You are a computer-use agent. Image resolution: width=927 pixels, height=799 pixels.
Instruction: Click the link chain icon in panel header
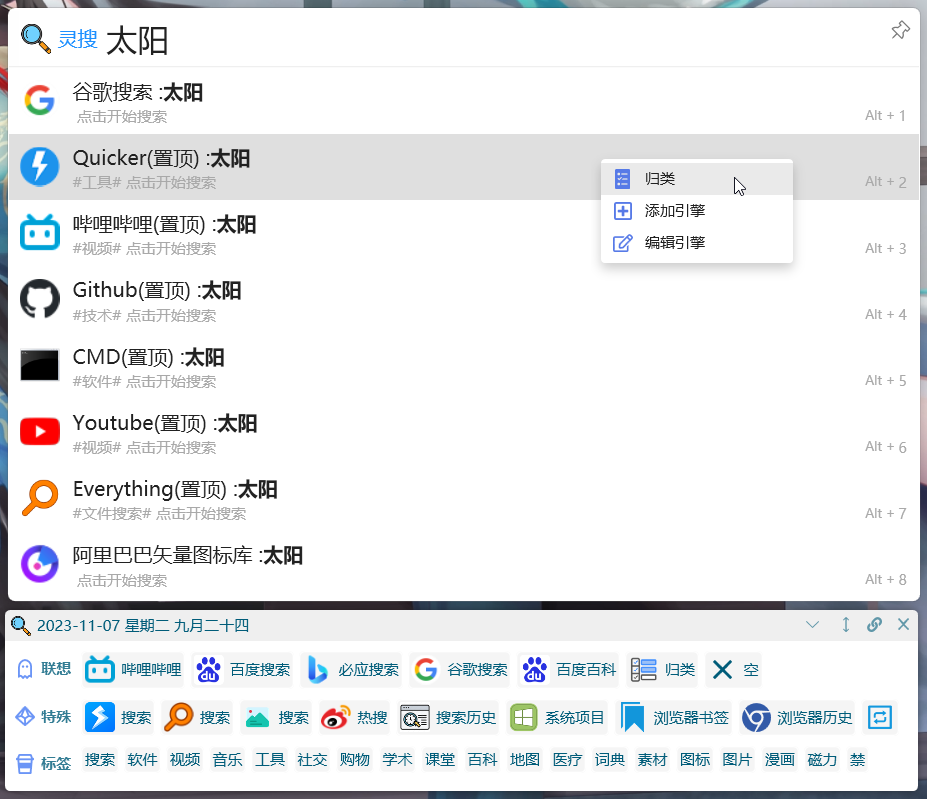coord(874,625)
